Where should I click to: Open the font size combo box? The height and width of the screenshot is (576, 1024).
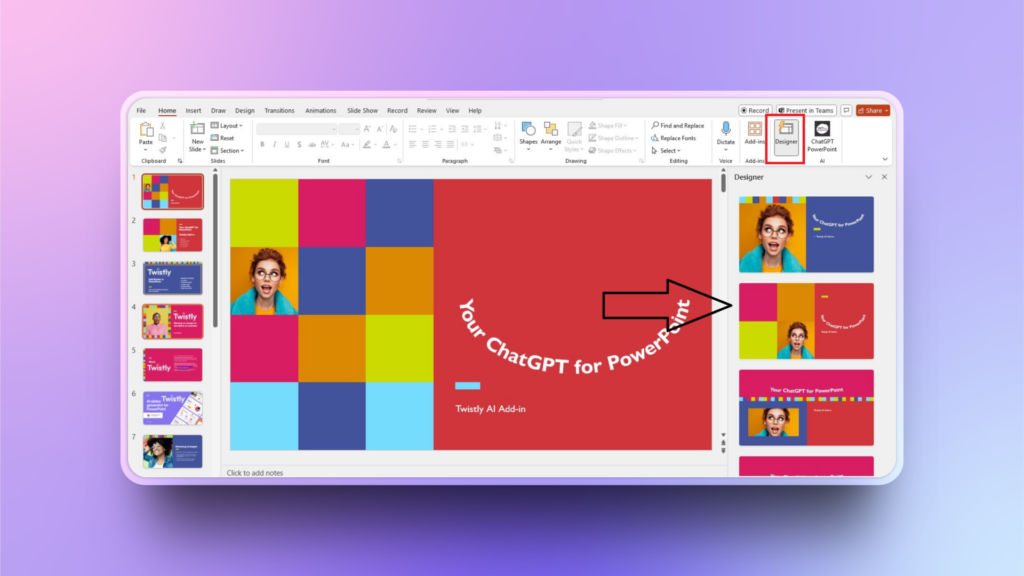coord(349,129)
